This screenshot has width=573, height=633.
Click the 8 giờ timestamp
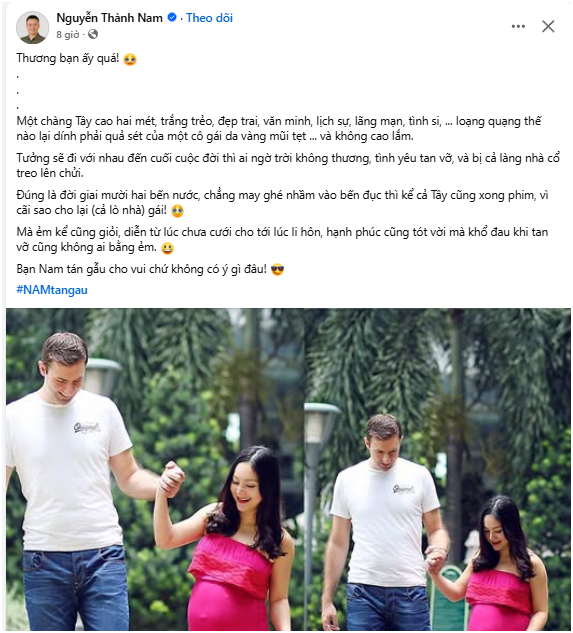point(67,35)
